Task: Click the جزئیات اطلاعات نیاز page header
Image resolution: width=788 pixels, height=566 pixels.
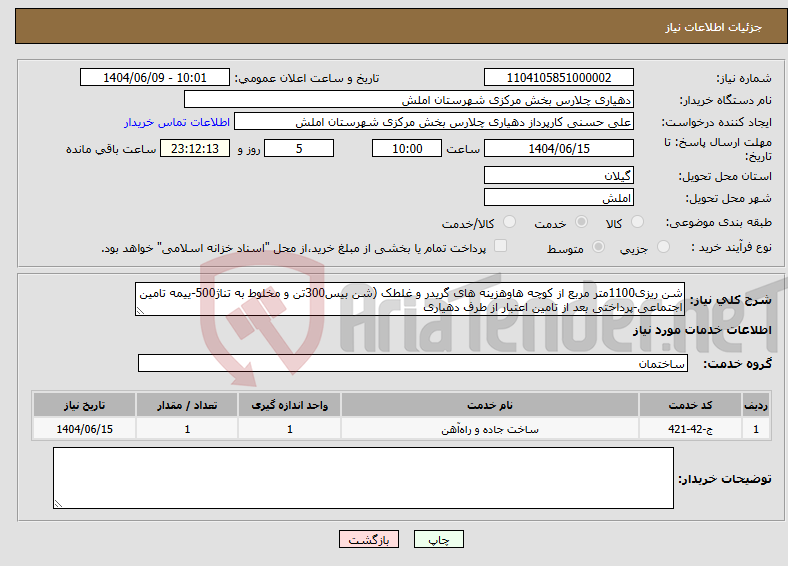Action: point(714,27)
